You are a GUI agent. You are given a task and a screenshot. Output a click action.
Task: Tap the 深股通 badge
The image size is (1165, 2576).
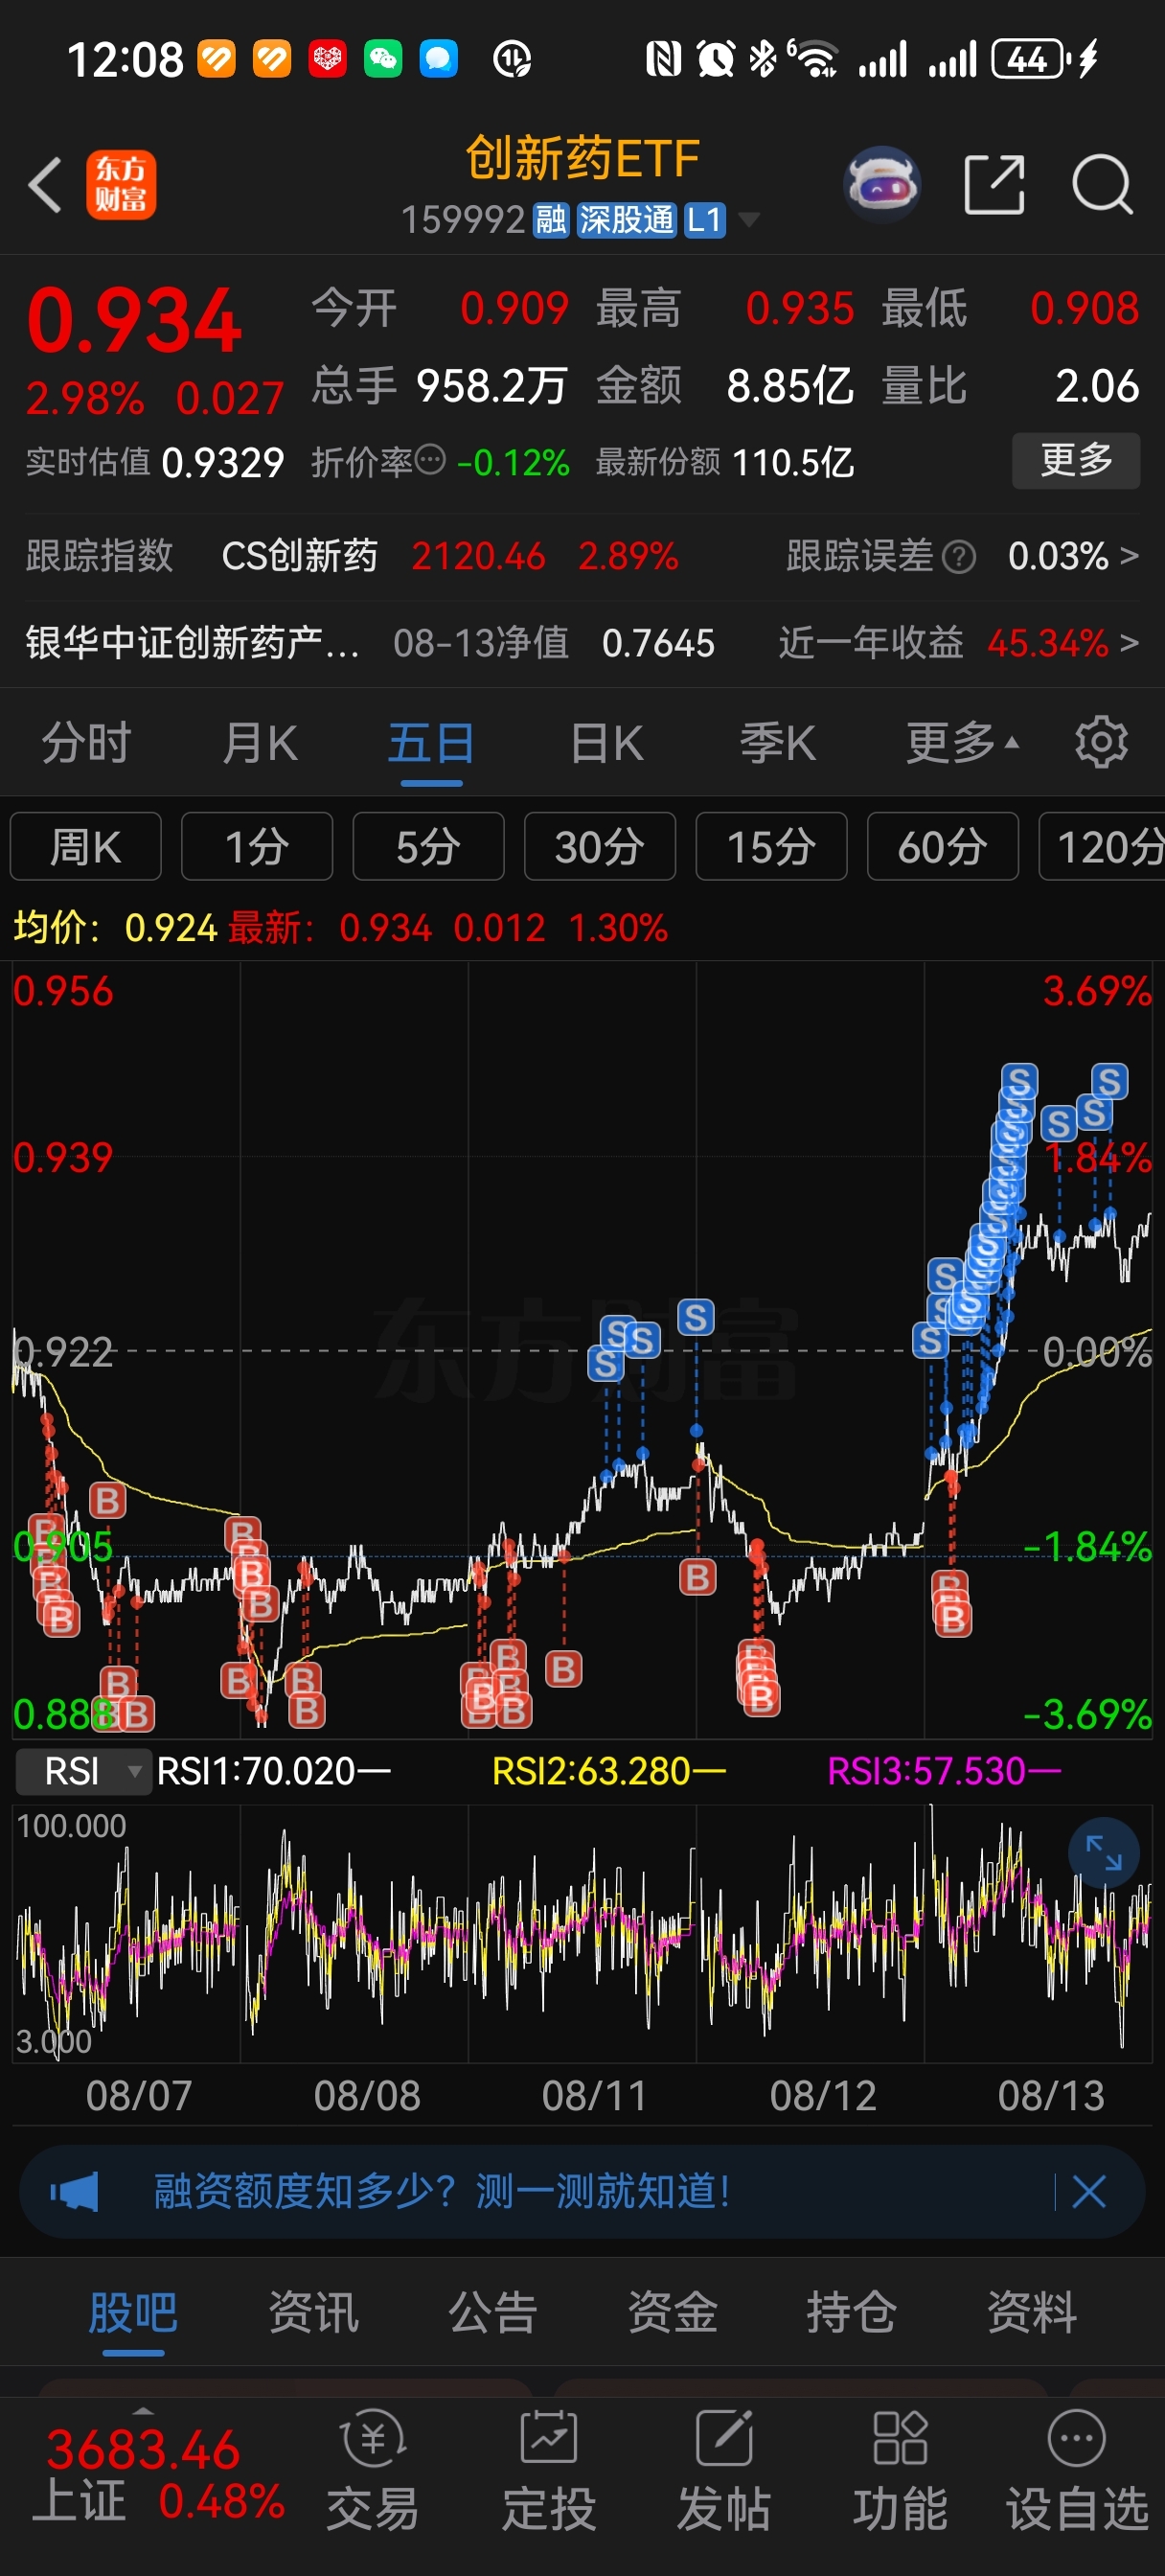tap(626, 219)
